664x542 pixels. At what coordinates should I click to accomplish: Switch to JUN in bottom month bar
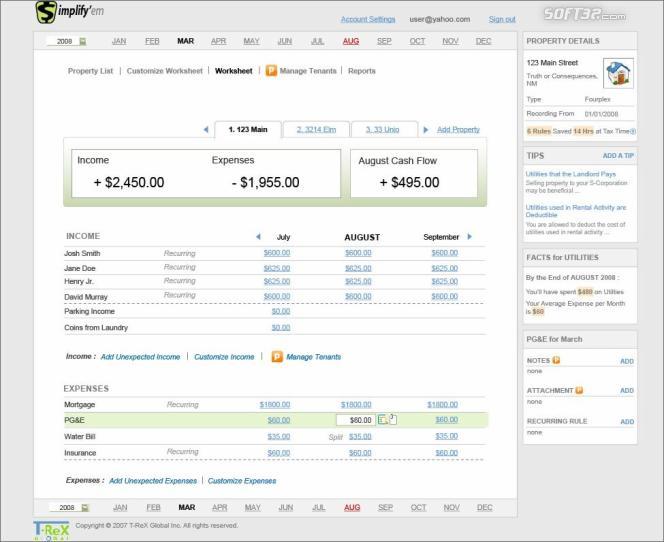(x=285, y=507)
